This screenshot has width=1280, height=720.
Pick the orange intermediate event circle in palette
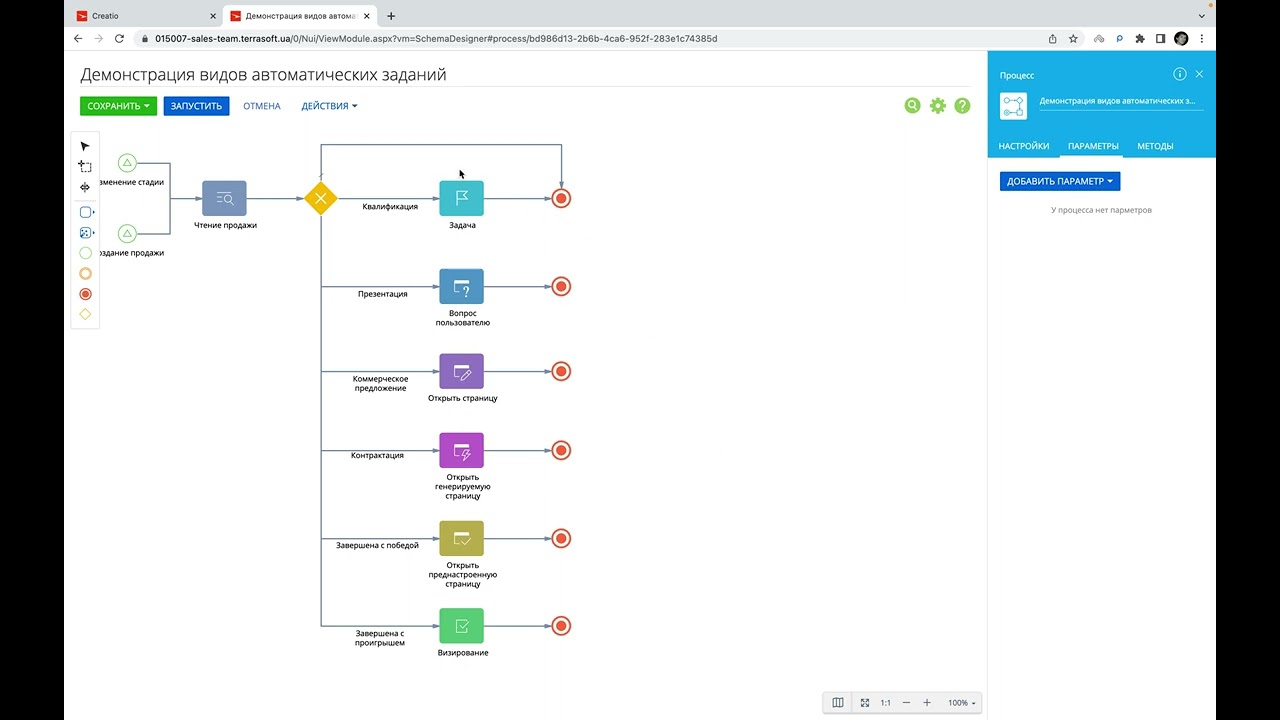pyautogui.click(x=85, y=273)
